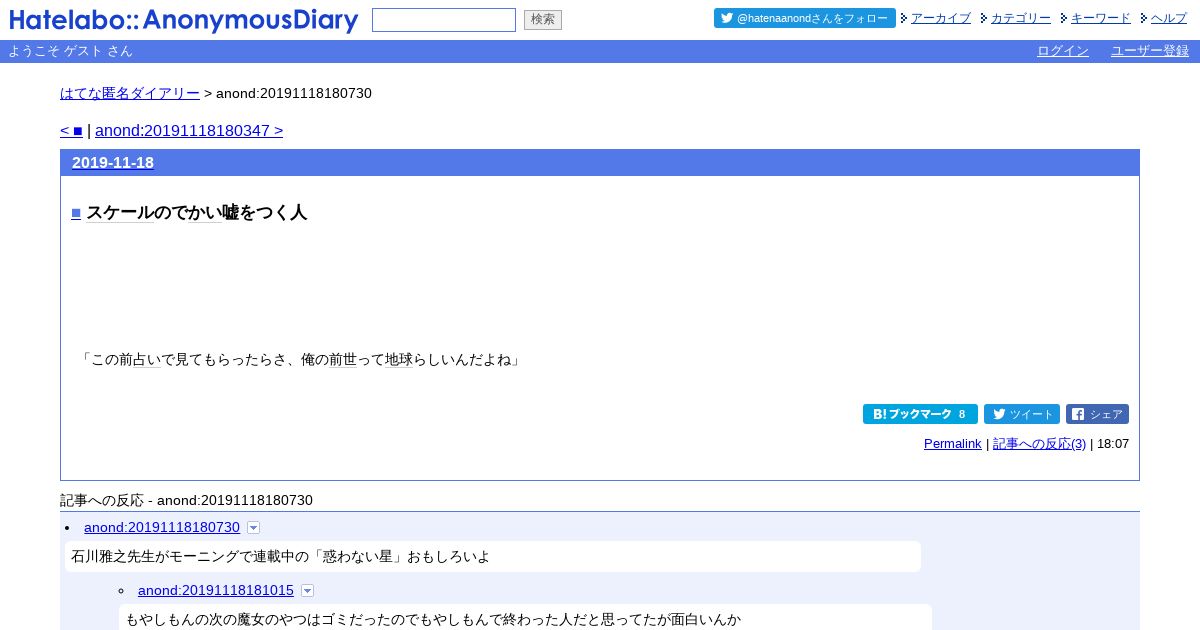Open the Permalink link
1200x630 pixels.
coord(953,443)
